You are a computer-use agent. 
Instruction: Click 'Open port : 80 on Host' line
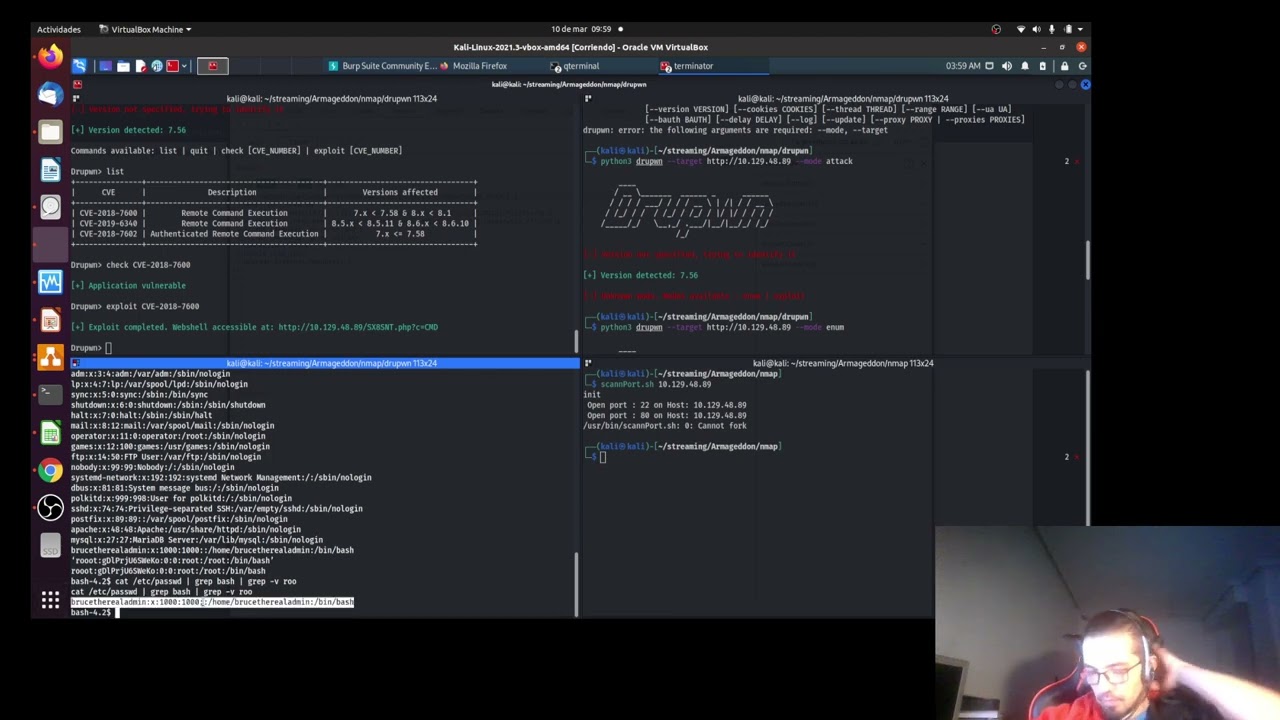point(666,415)
